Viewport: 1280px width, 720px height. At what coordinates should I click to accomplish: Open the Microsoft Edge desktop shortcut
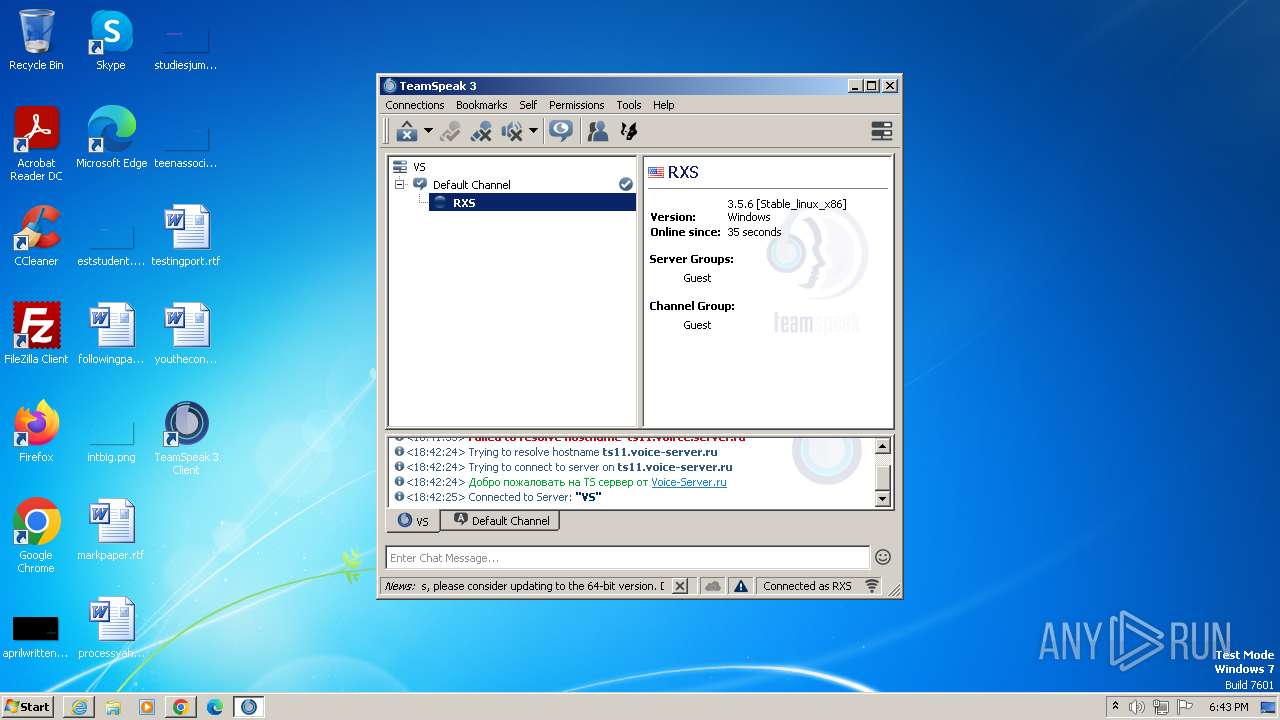click(x=111, y=138)
